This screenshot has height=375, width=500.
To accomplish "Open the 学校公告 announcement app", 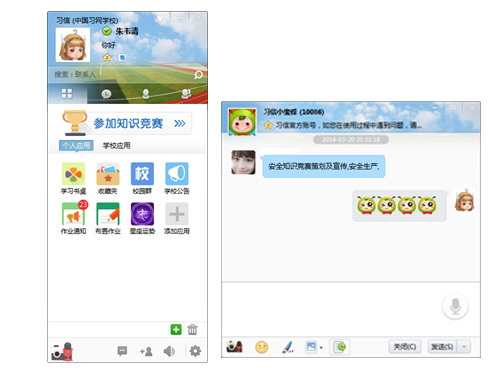I will (x=177, y=174).
